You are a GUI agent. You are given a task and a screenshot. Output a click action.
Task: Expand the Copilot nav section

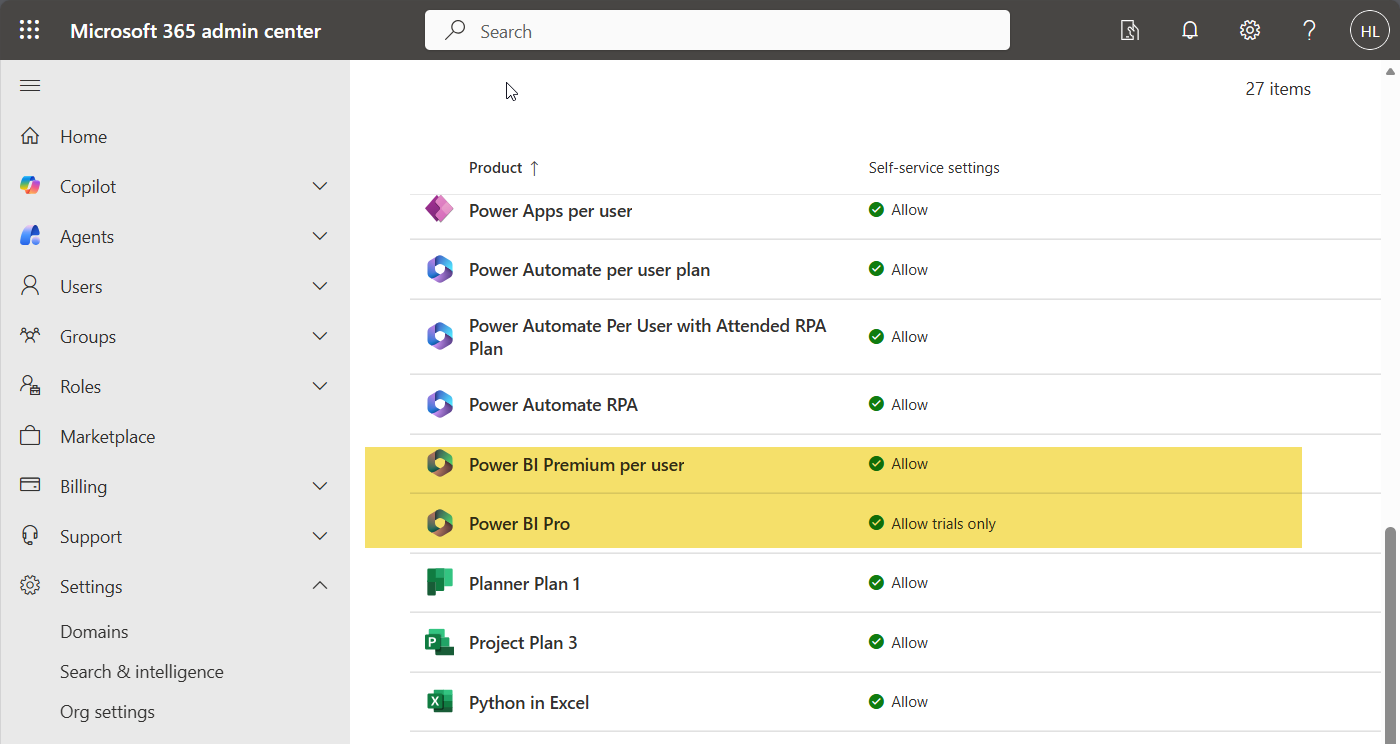point(320,187)
